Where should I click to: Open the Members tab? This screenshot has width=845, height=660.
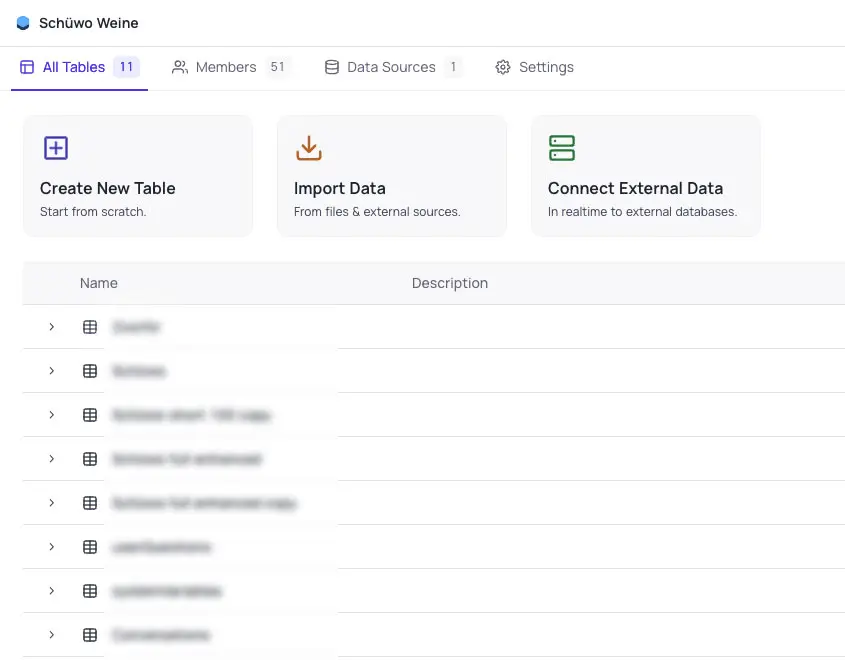coord(226,67)
